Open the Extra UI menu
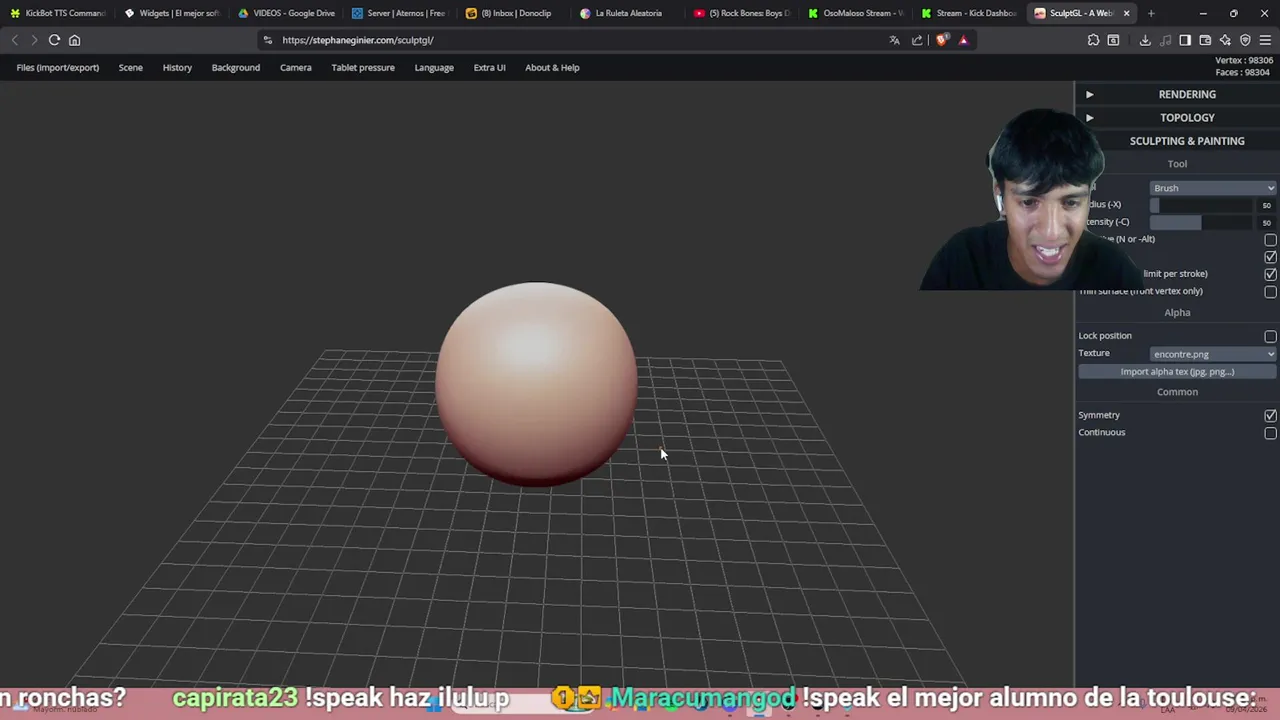 click(489, 68)
